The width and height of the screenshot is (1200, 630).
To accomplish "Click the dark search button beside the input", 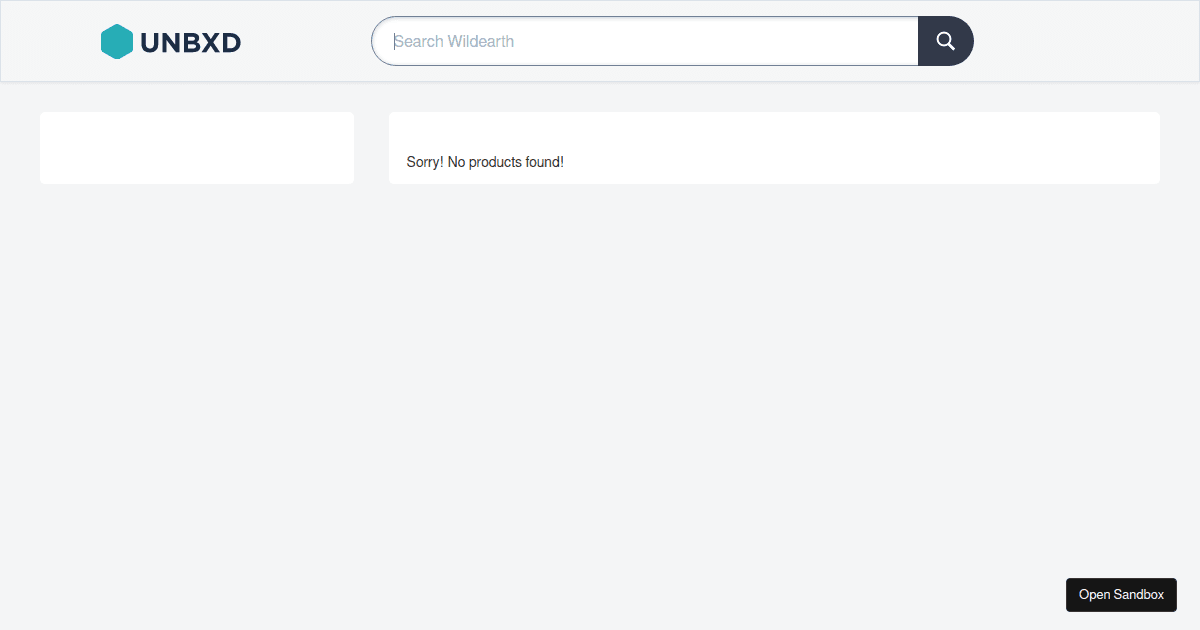I will [x=944, y=41].
